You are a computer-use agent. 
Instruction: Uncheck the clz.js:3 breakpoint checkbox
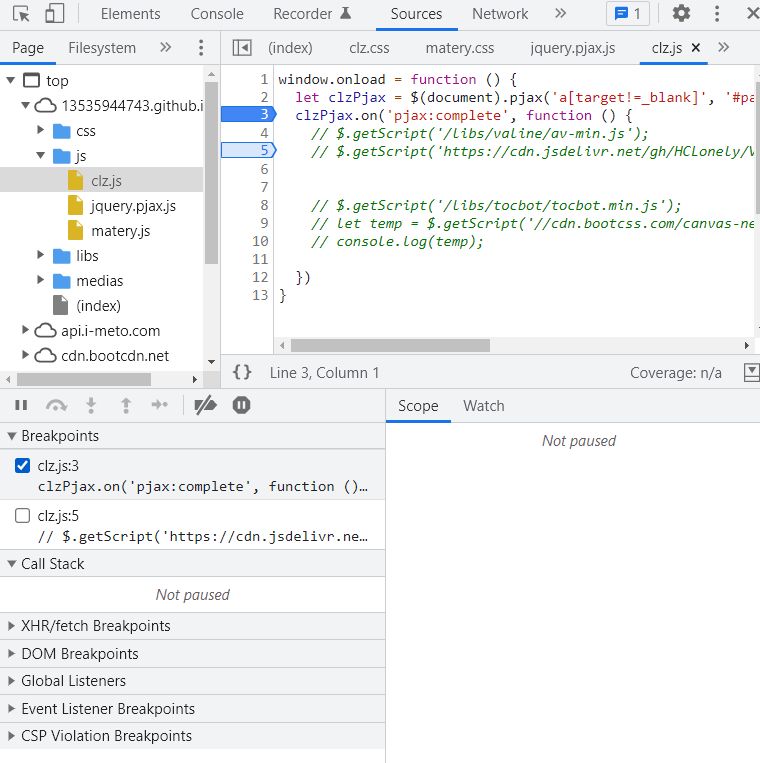23,466
